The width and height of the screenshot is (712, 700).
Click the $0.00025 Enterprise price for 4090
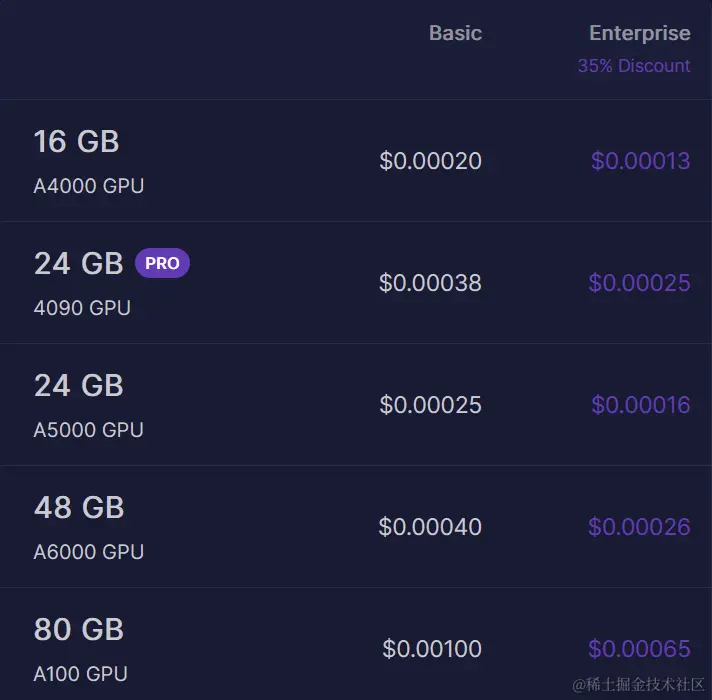click(639, 283)
